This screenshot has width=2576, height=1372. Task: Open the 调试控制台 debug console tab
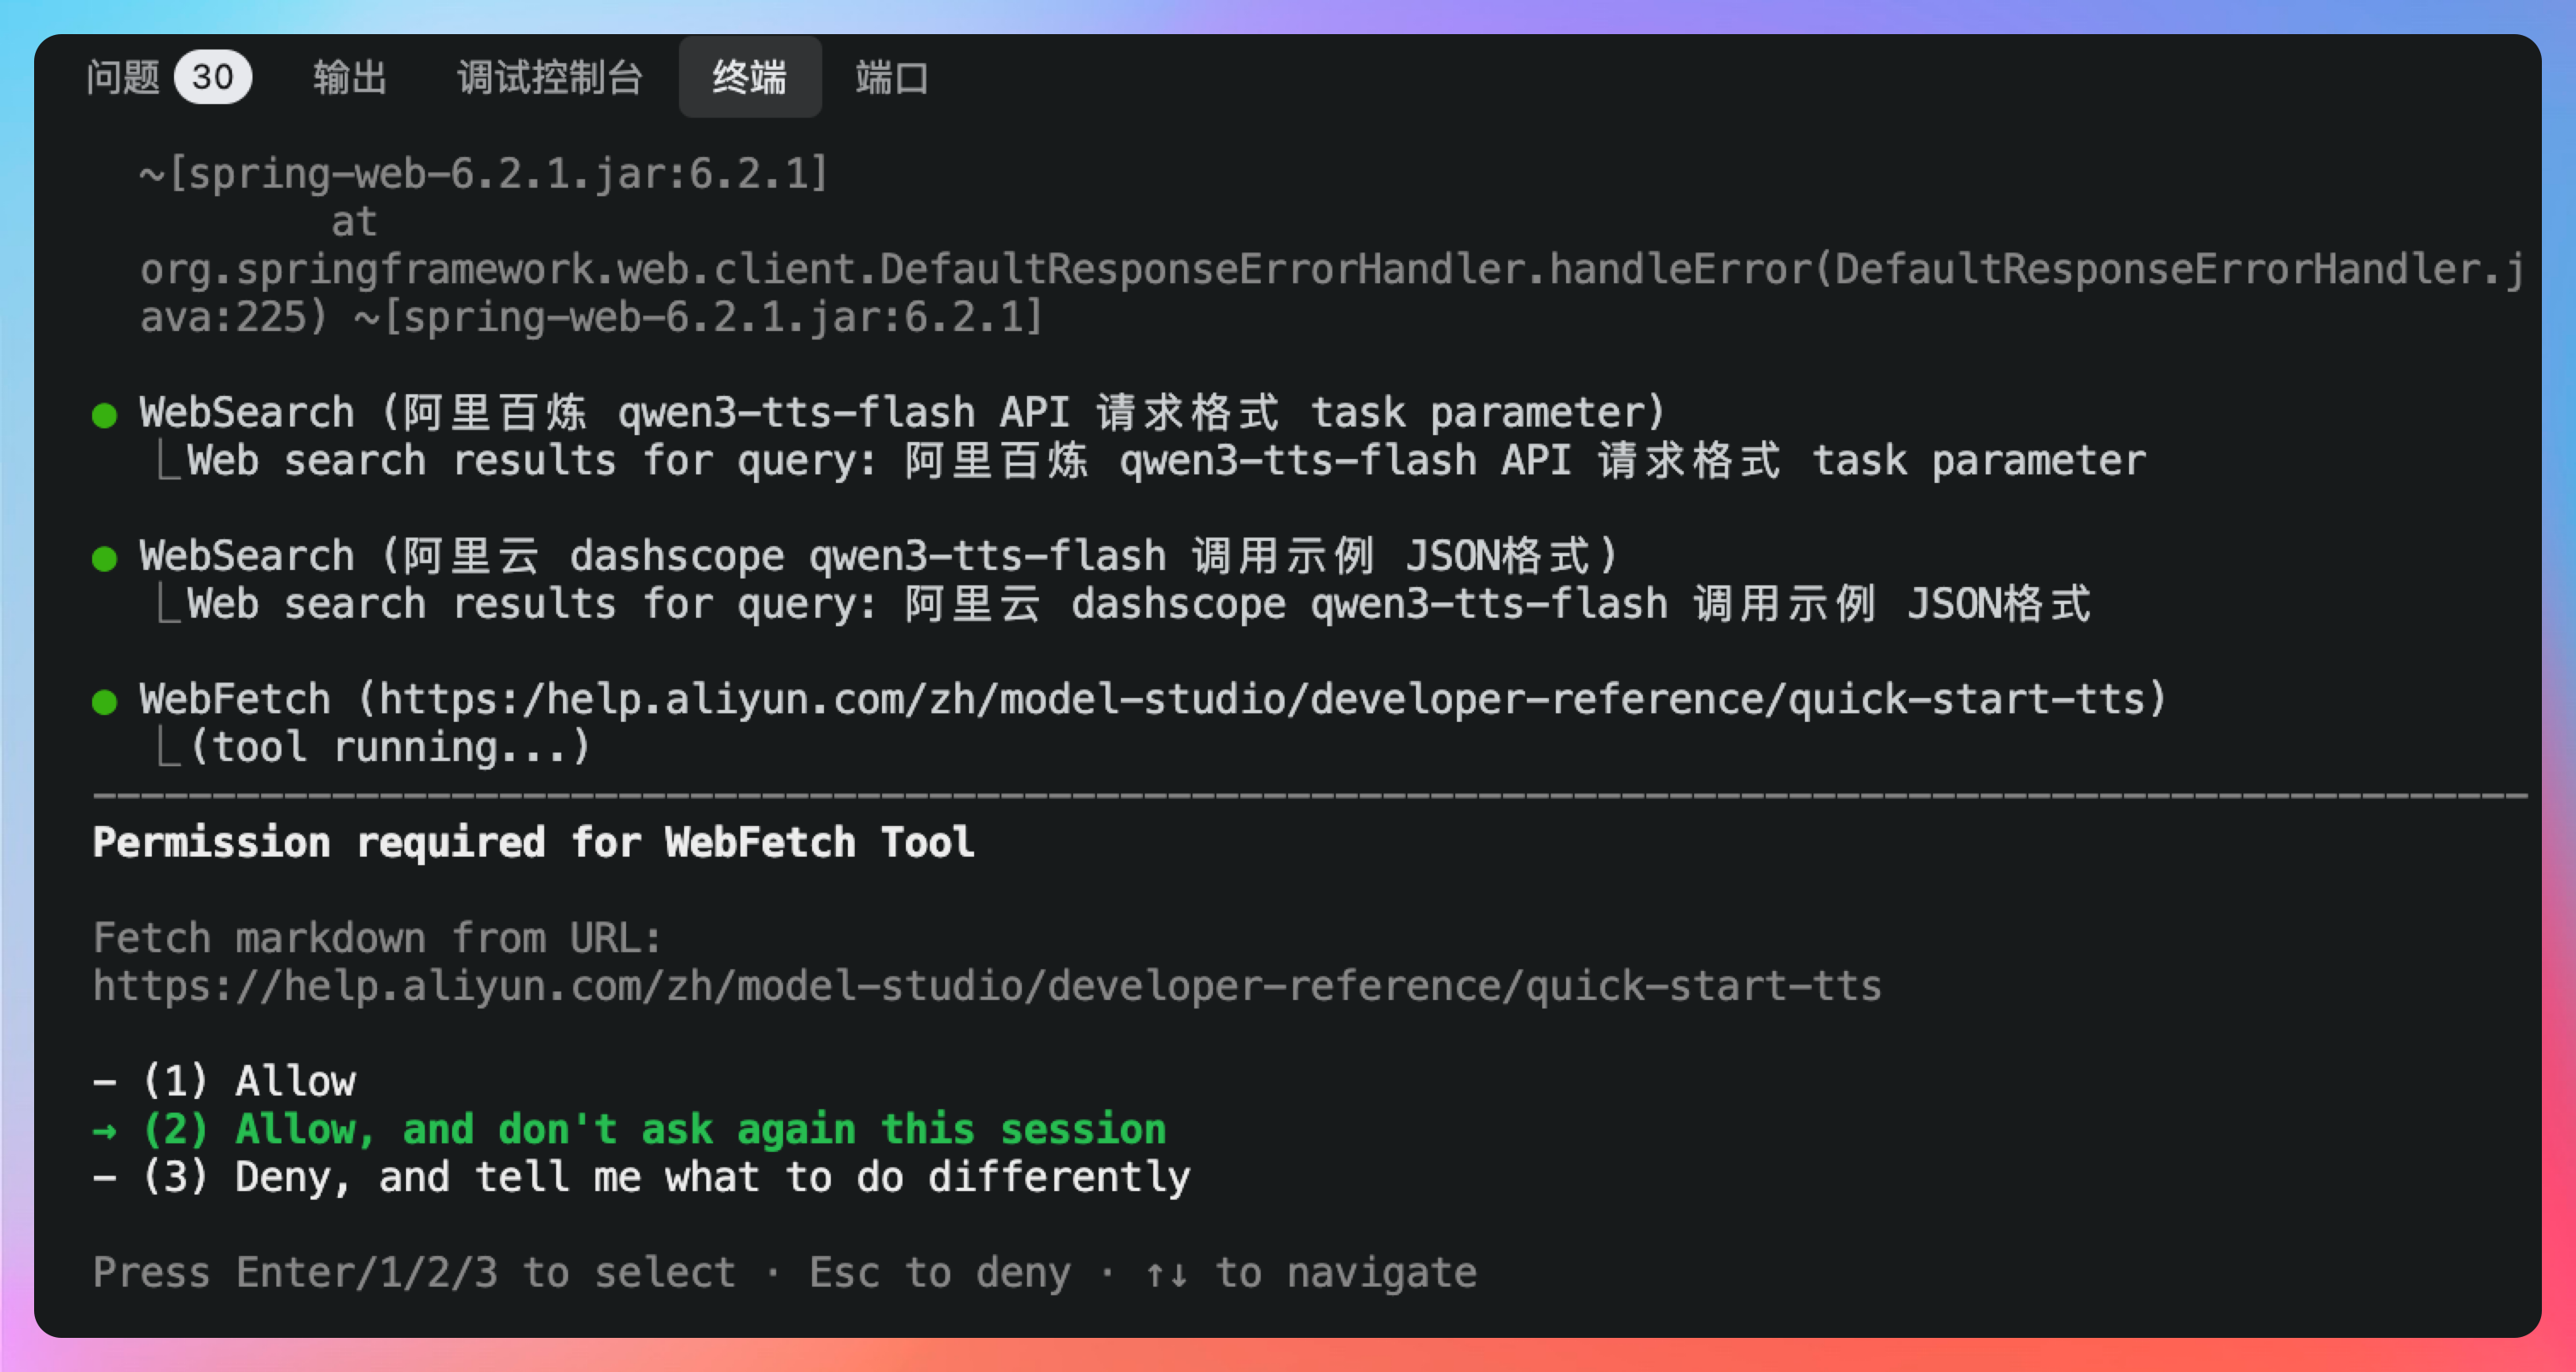[549, 77]
